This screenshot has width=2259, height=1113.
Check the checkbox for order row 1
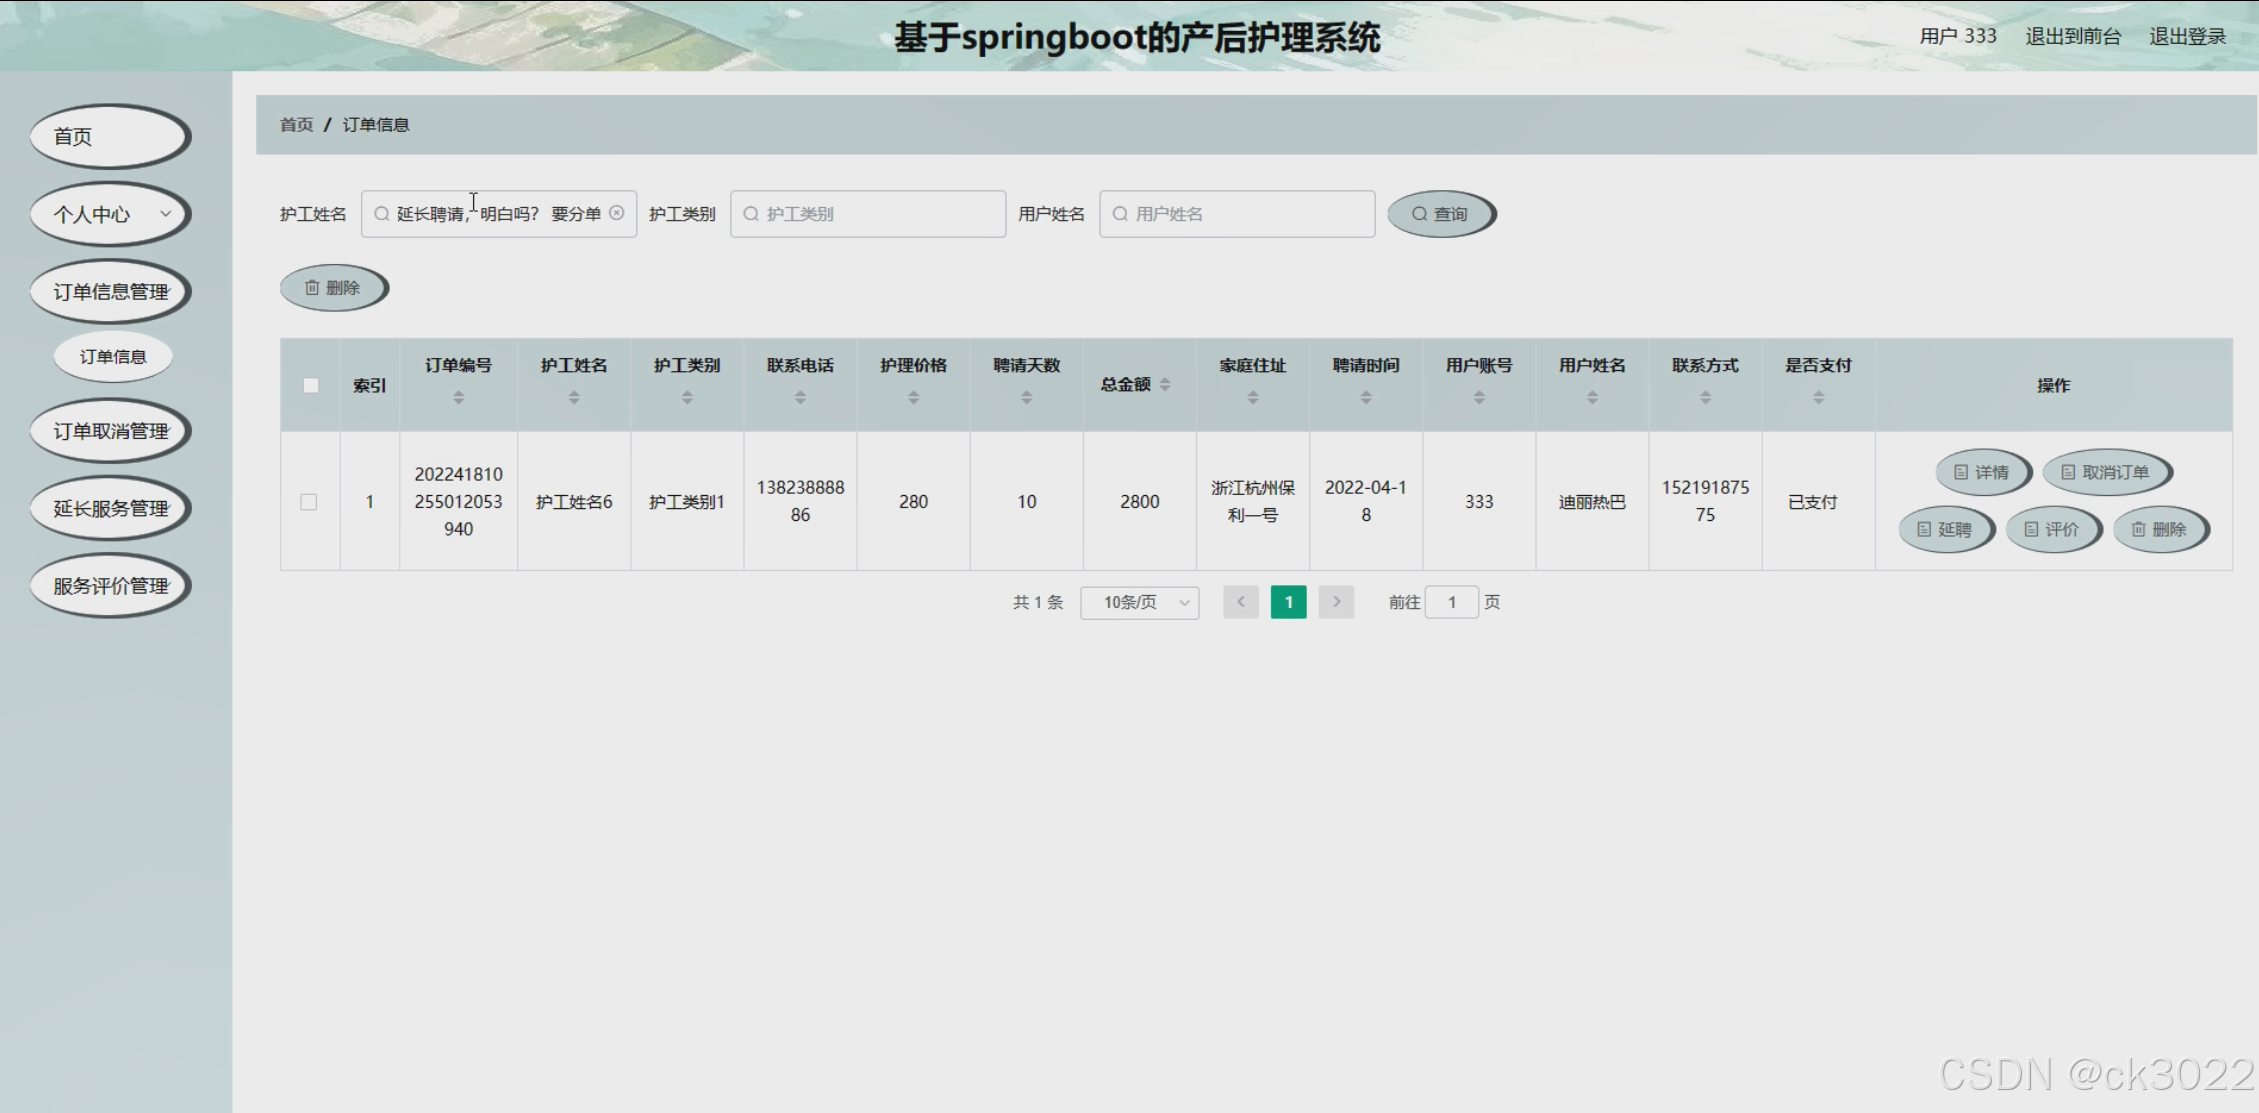pyautogui.click(x=309, y=502)
